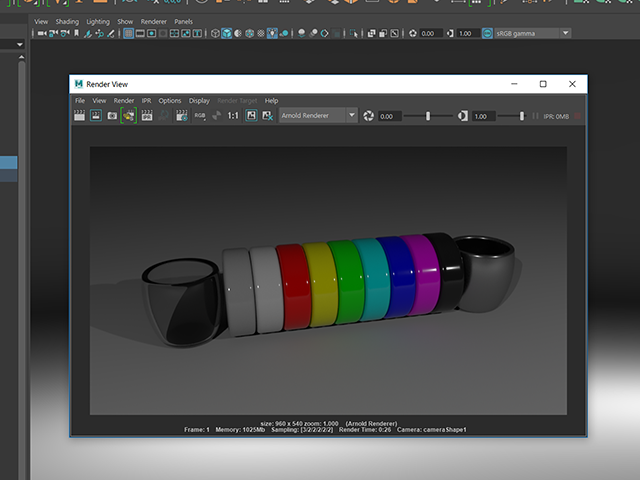Screen dimensions: 640x480
Task: Click the viewport exposure icon next to 0.00
Action: (x=413, y=33)
